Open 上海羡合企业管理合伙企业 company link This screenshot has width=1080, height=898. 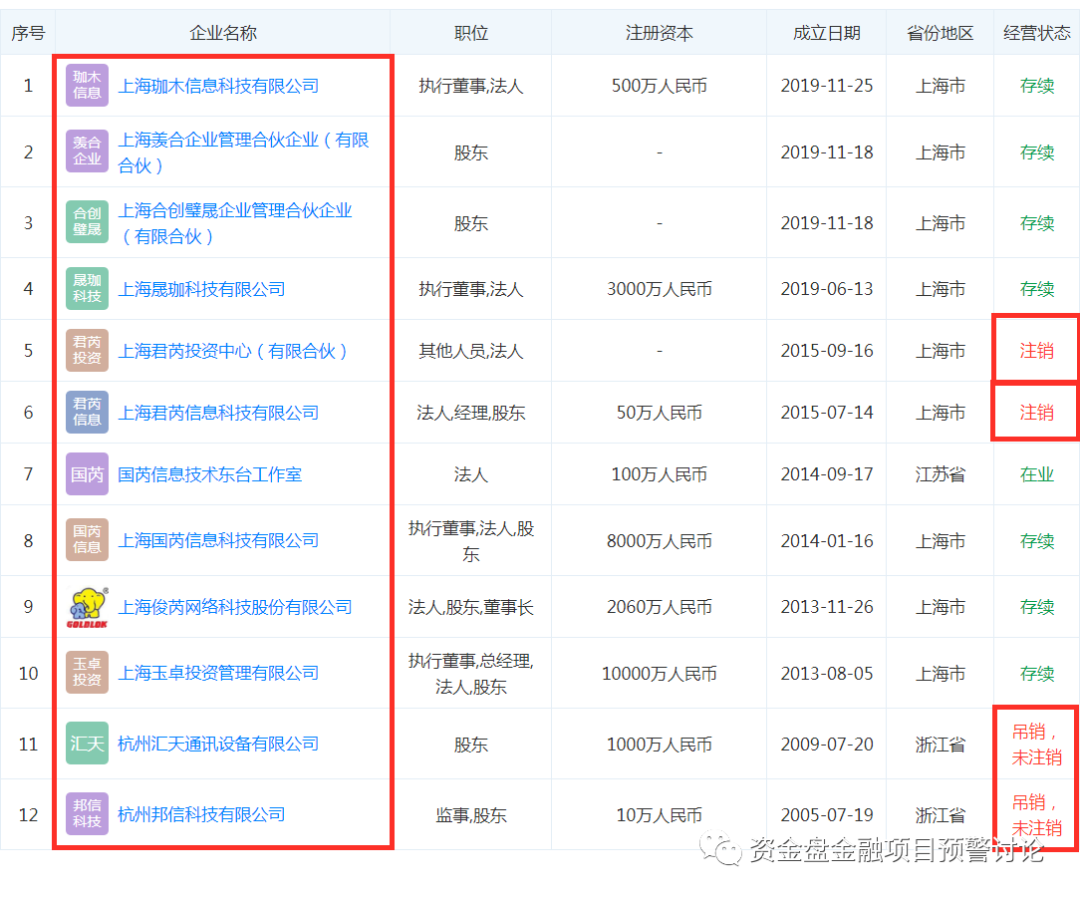pos(243,152)
